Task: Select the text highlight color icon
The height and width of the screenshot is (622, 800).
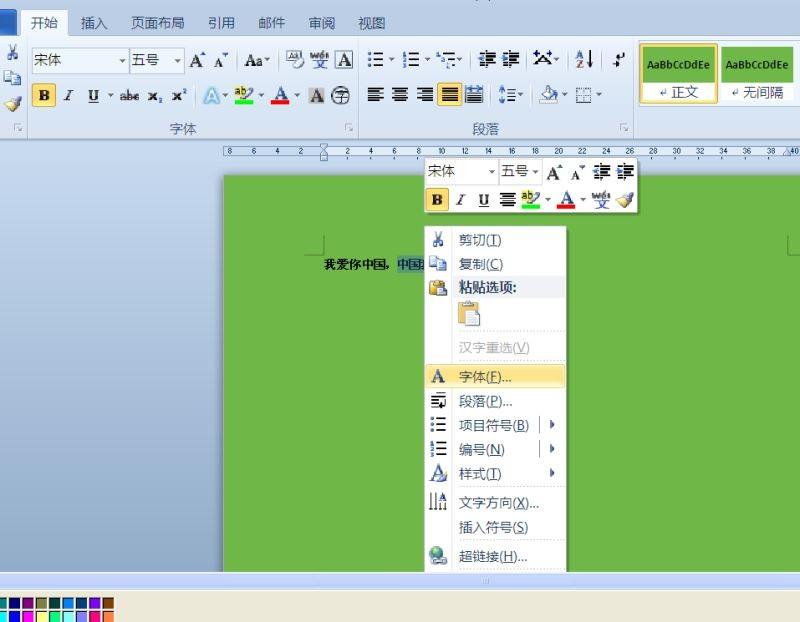Action: coord(241,95)
